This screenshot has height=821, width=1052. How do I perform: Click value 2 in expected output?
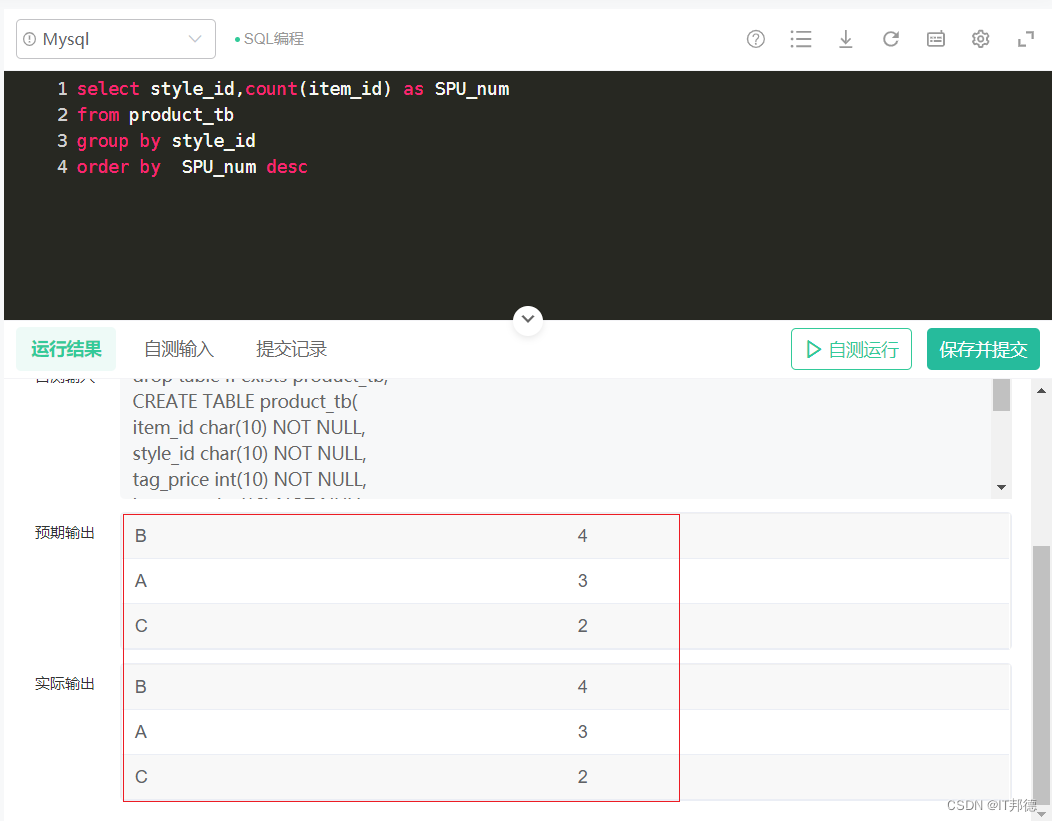click(x=582, y=626)
